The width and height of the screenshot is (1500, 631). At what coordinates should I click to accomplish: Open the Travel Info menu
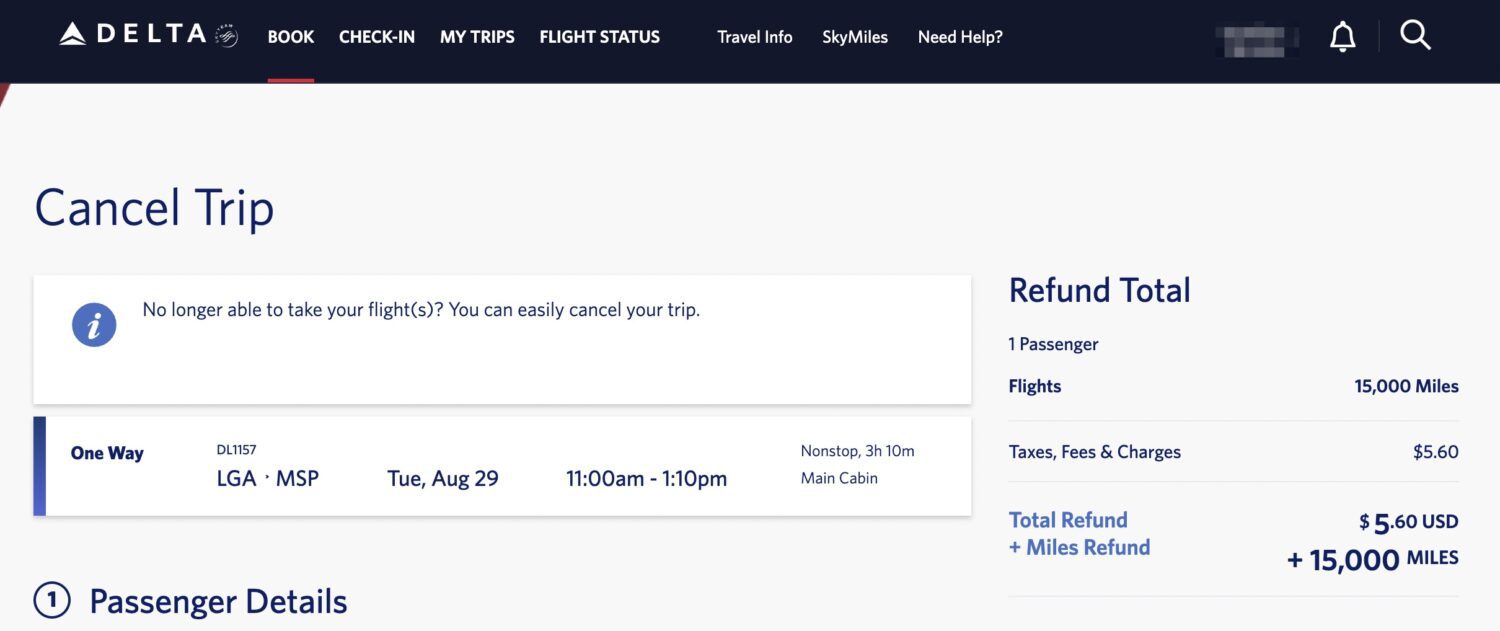754,37
